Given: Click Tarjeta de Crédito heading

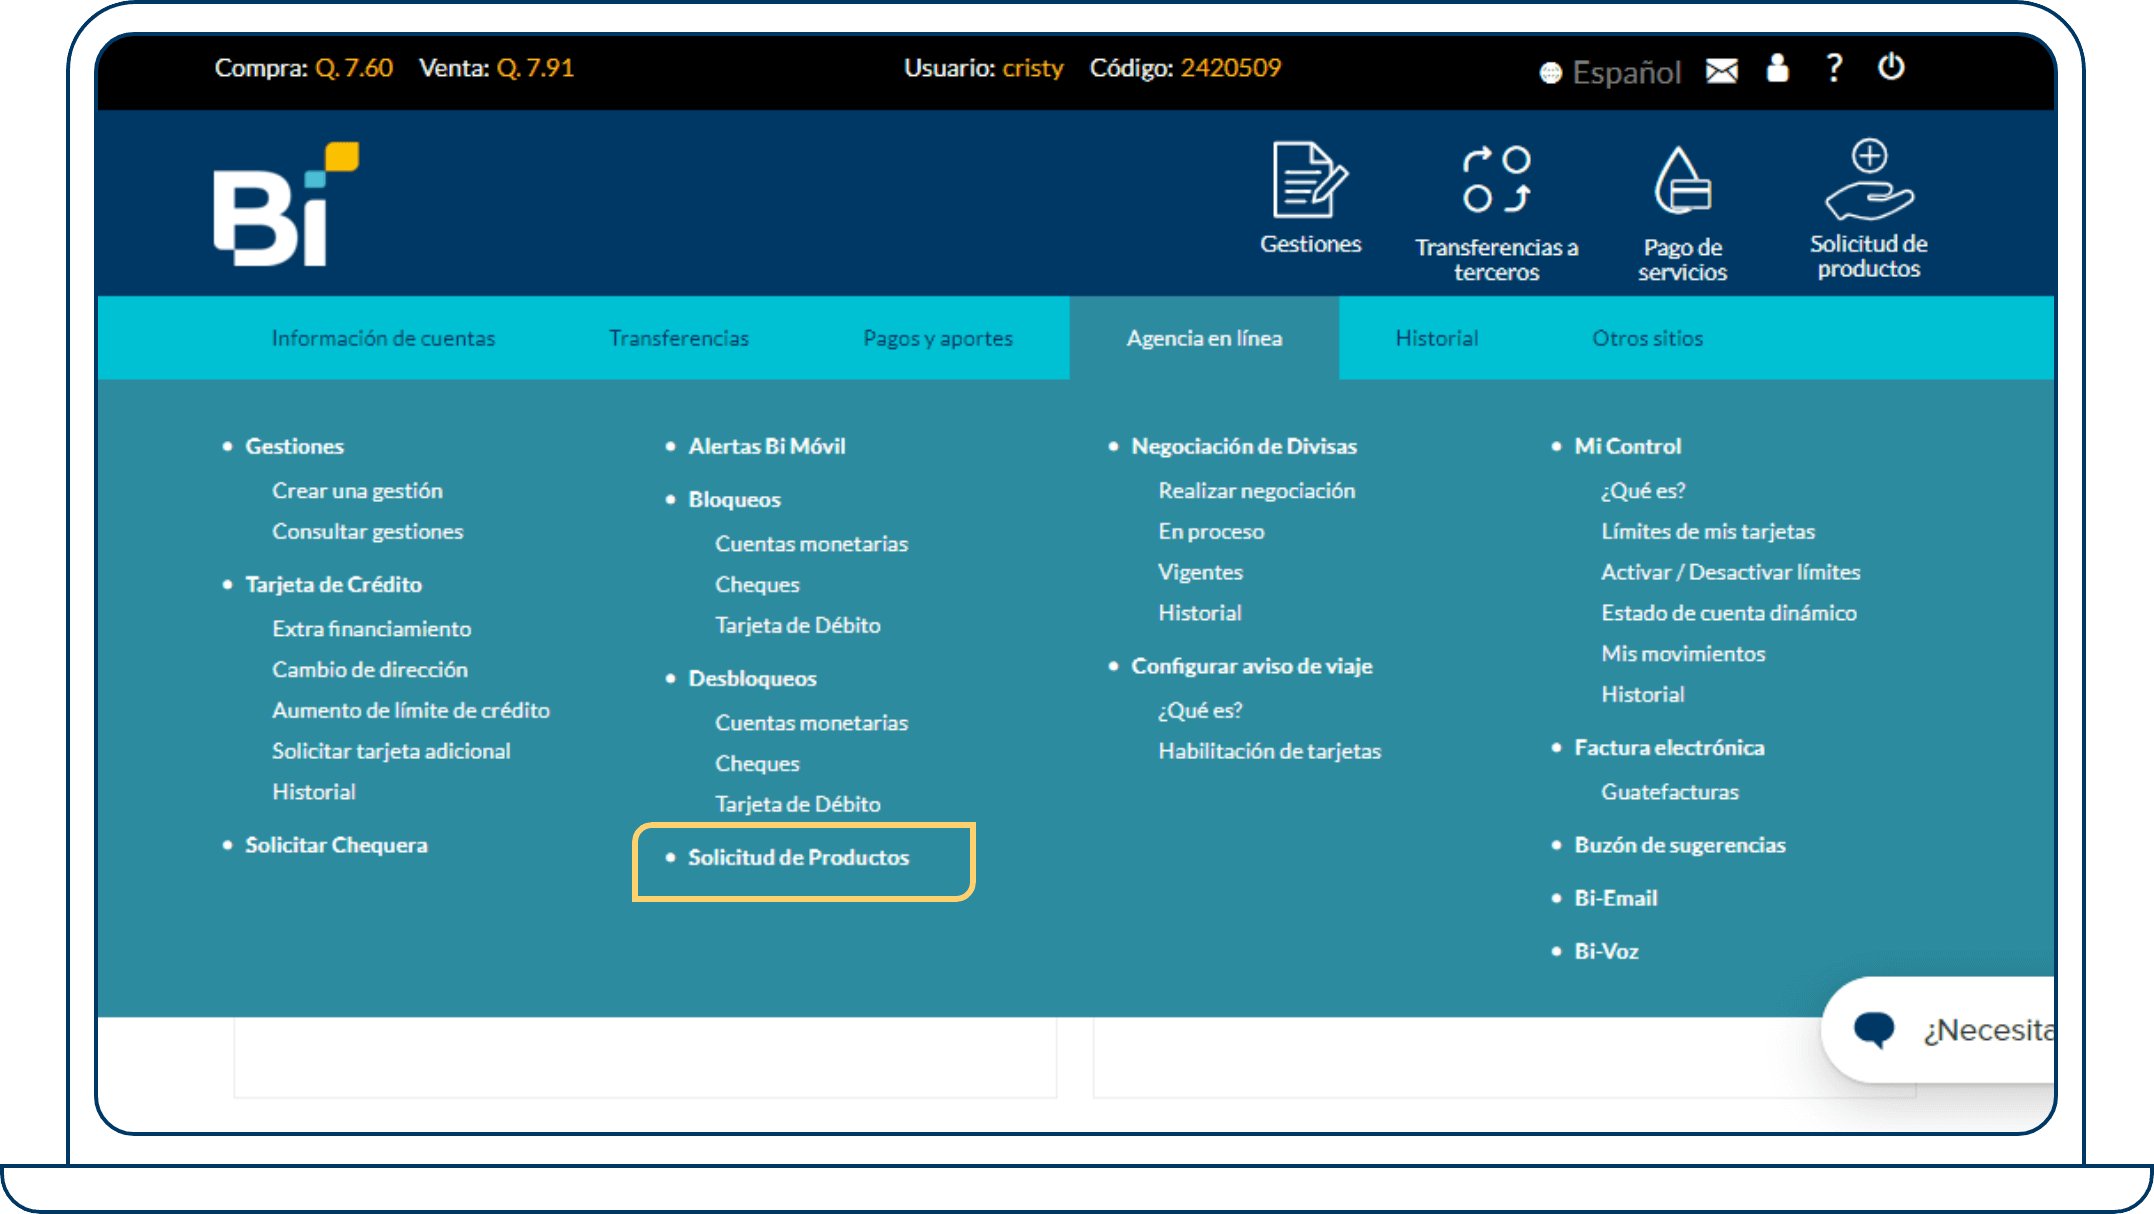Looking at the screenshot, I should pyautogui.click(x=333, y=584).
